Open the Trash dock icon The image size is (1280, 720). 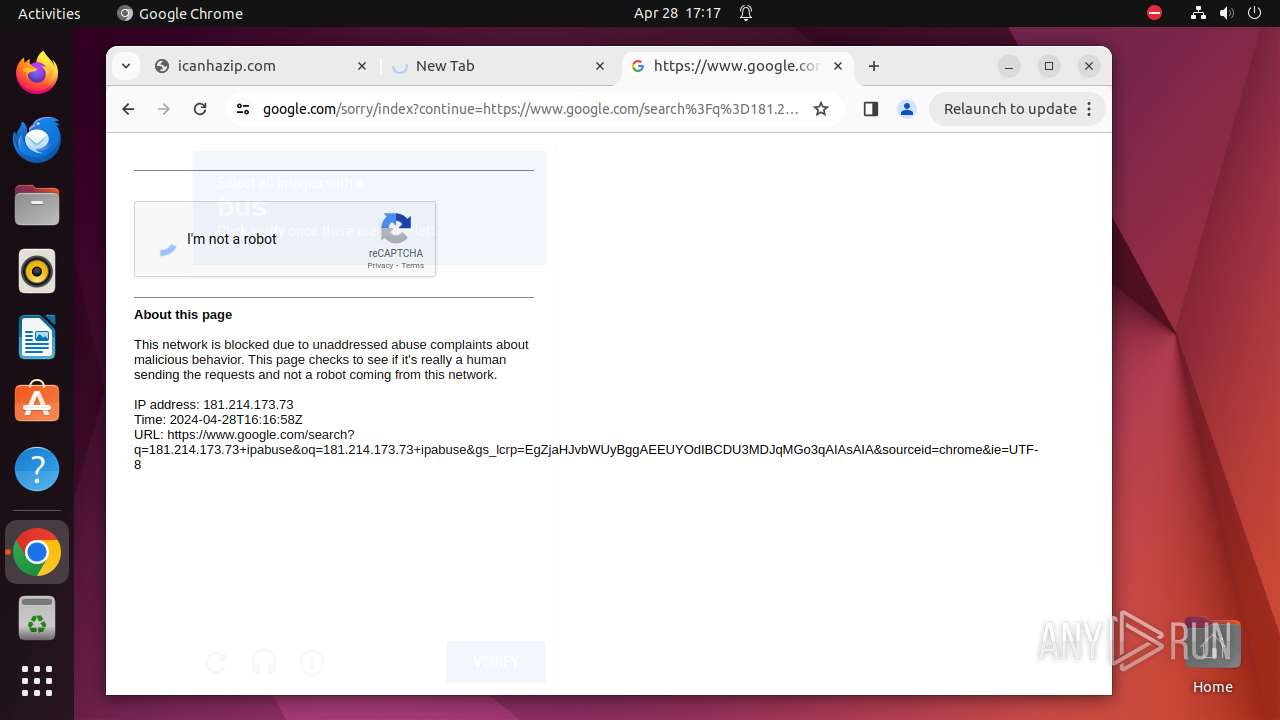[x=37, y=618]
